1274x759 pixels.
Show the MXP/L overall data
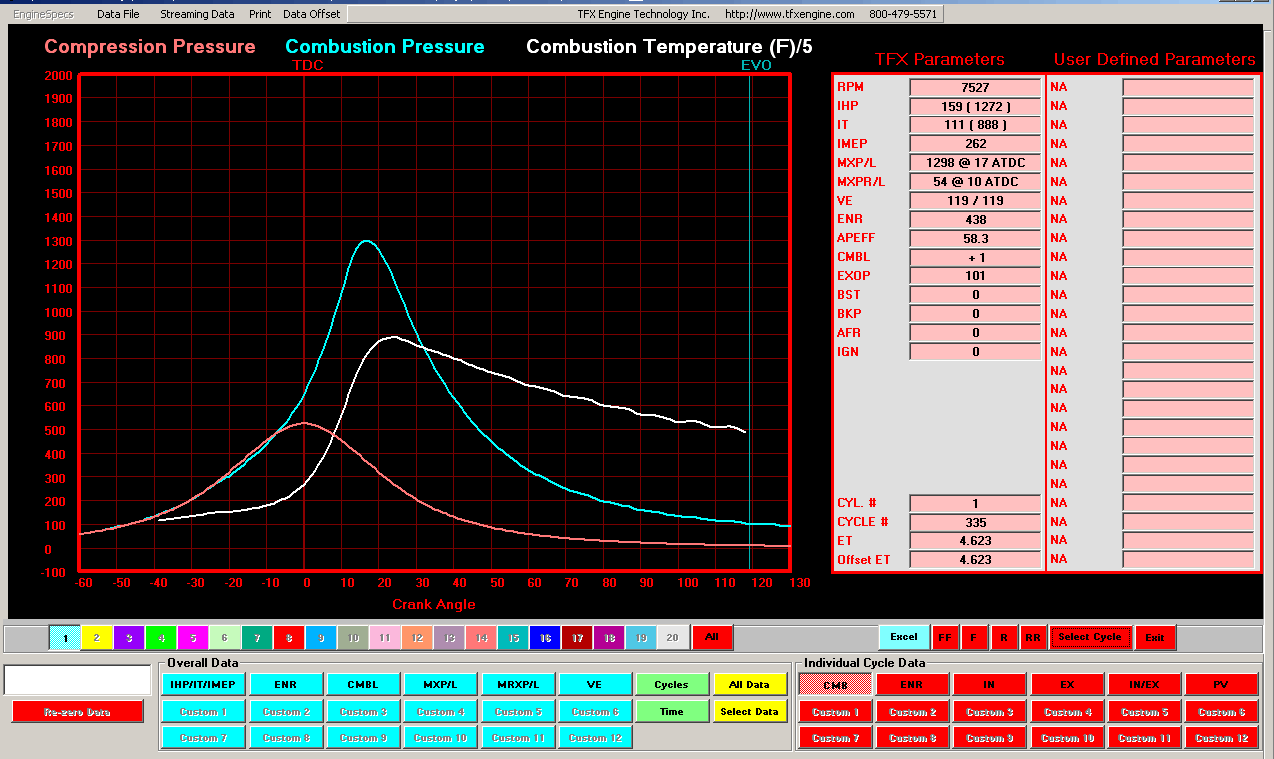440,684
